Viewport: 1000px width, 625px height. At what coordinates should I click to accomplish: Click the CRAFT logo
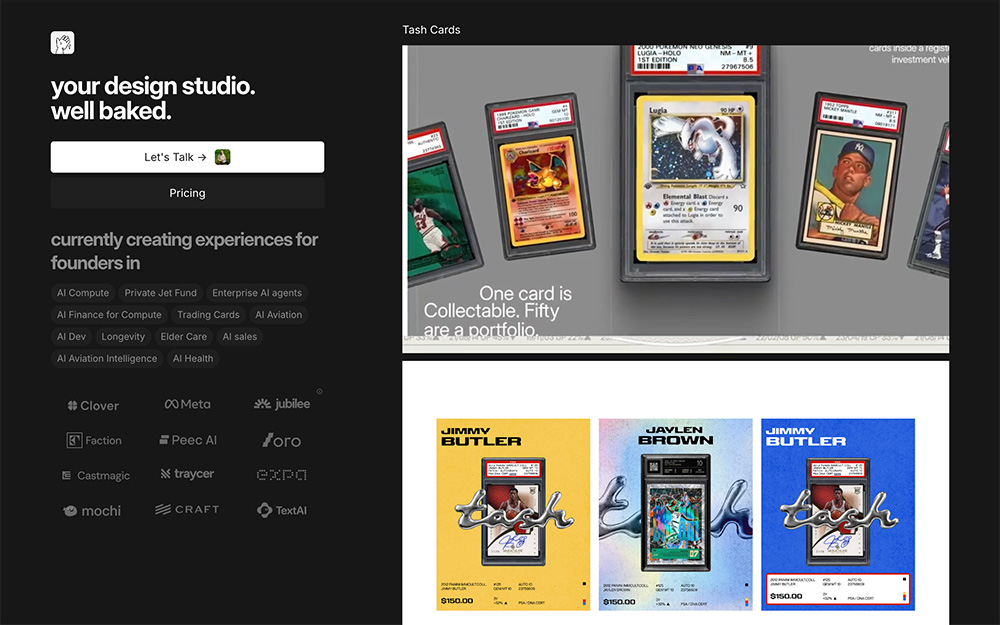pyautogui.click(x=188, y=510)
